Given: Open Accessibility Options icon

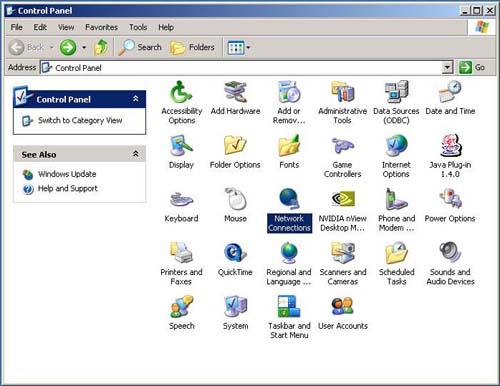Looking at the screenshot, I should tap(181, 102).
